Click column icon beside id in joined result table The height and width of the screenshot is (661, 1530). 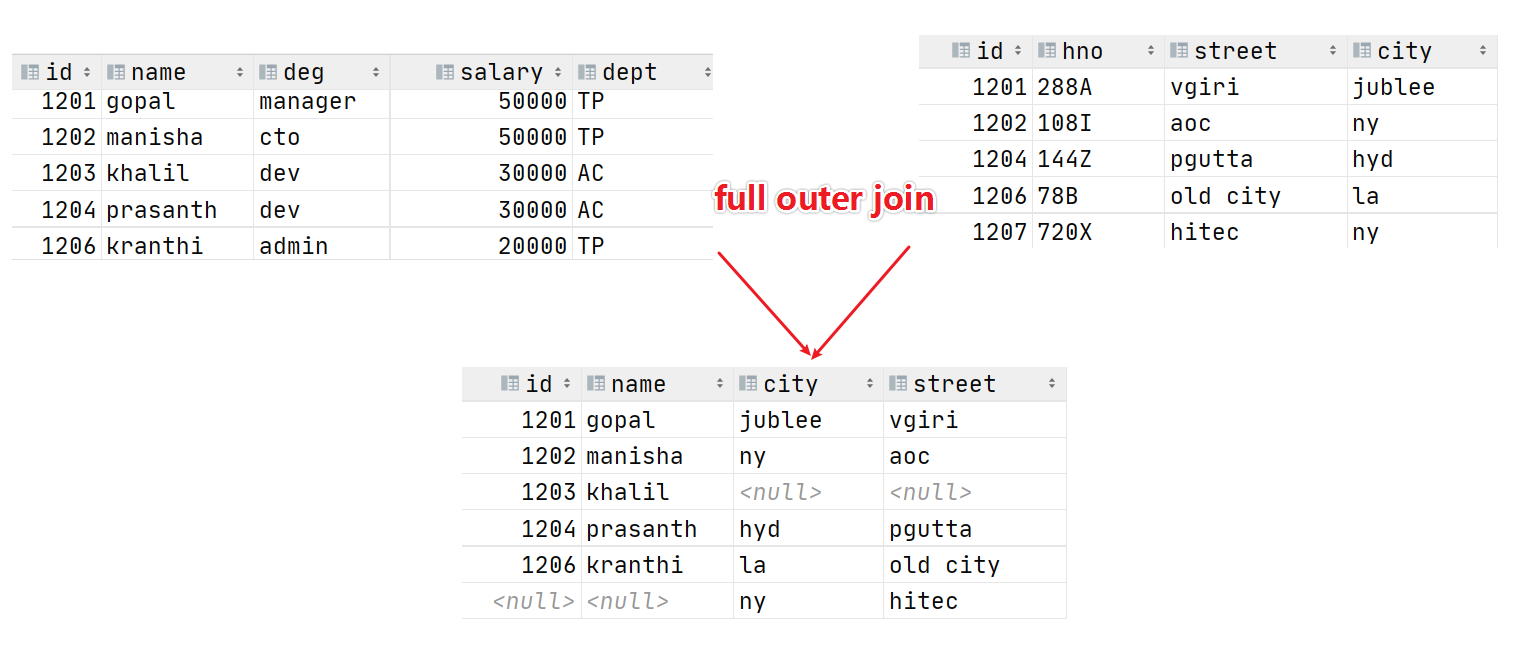click(510, 383)
